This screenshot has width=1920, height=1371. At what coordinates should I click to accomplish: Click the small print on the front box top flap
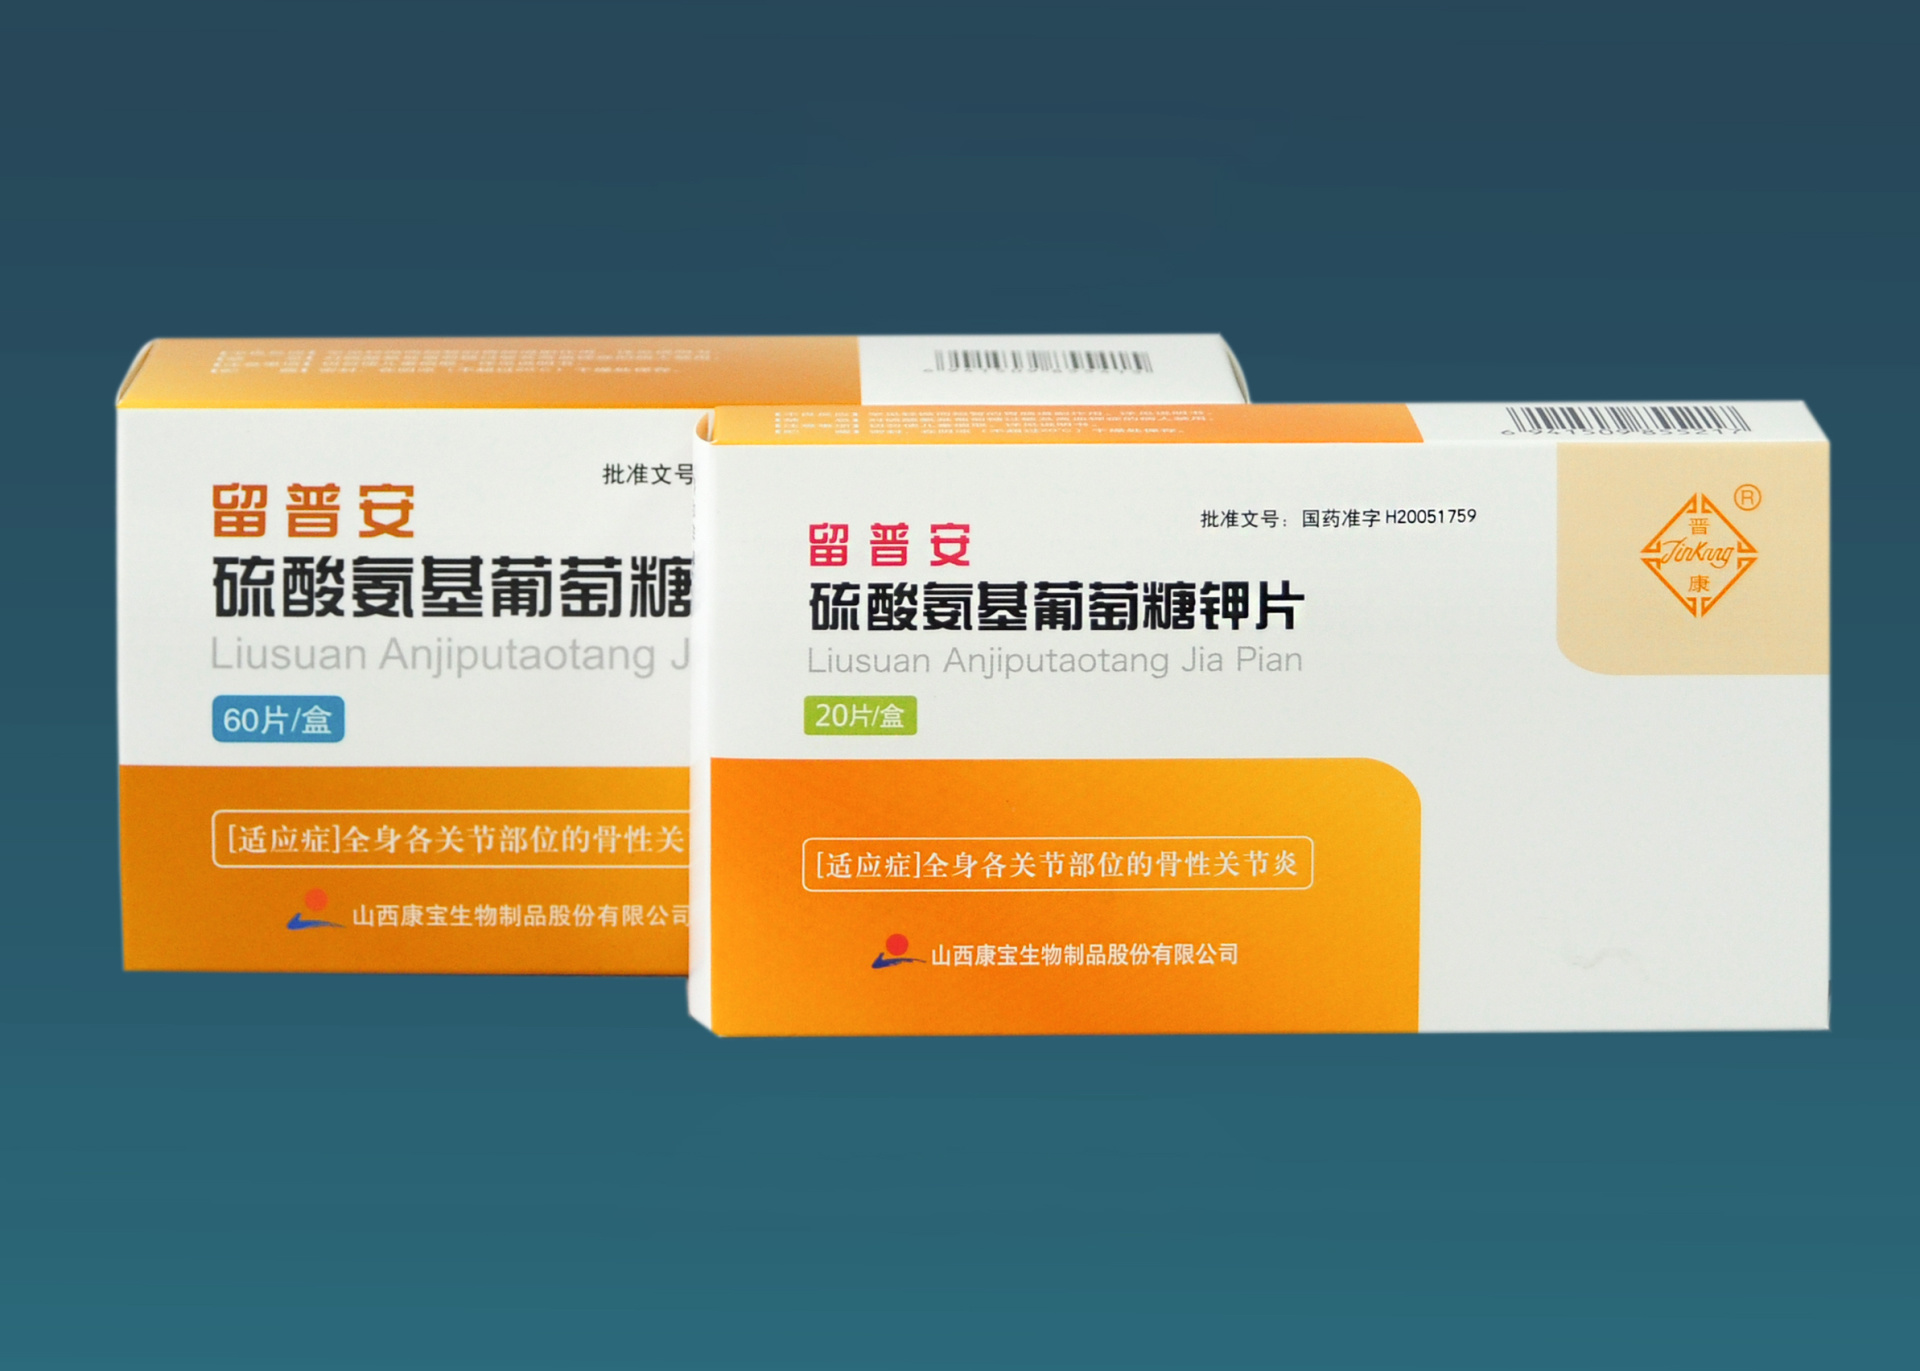995,422
